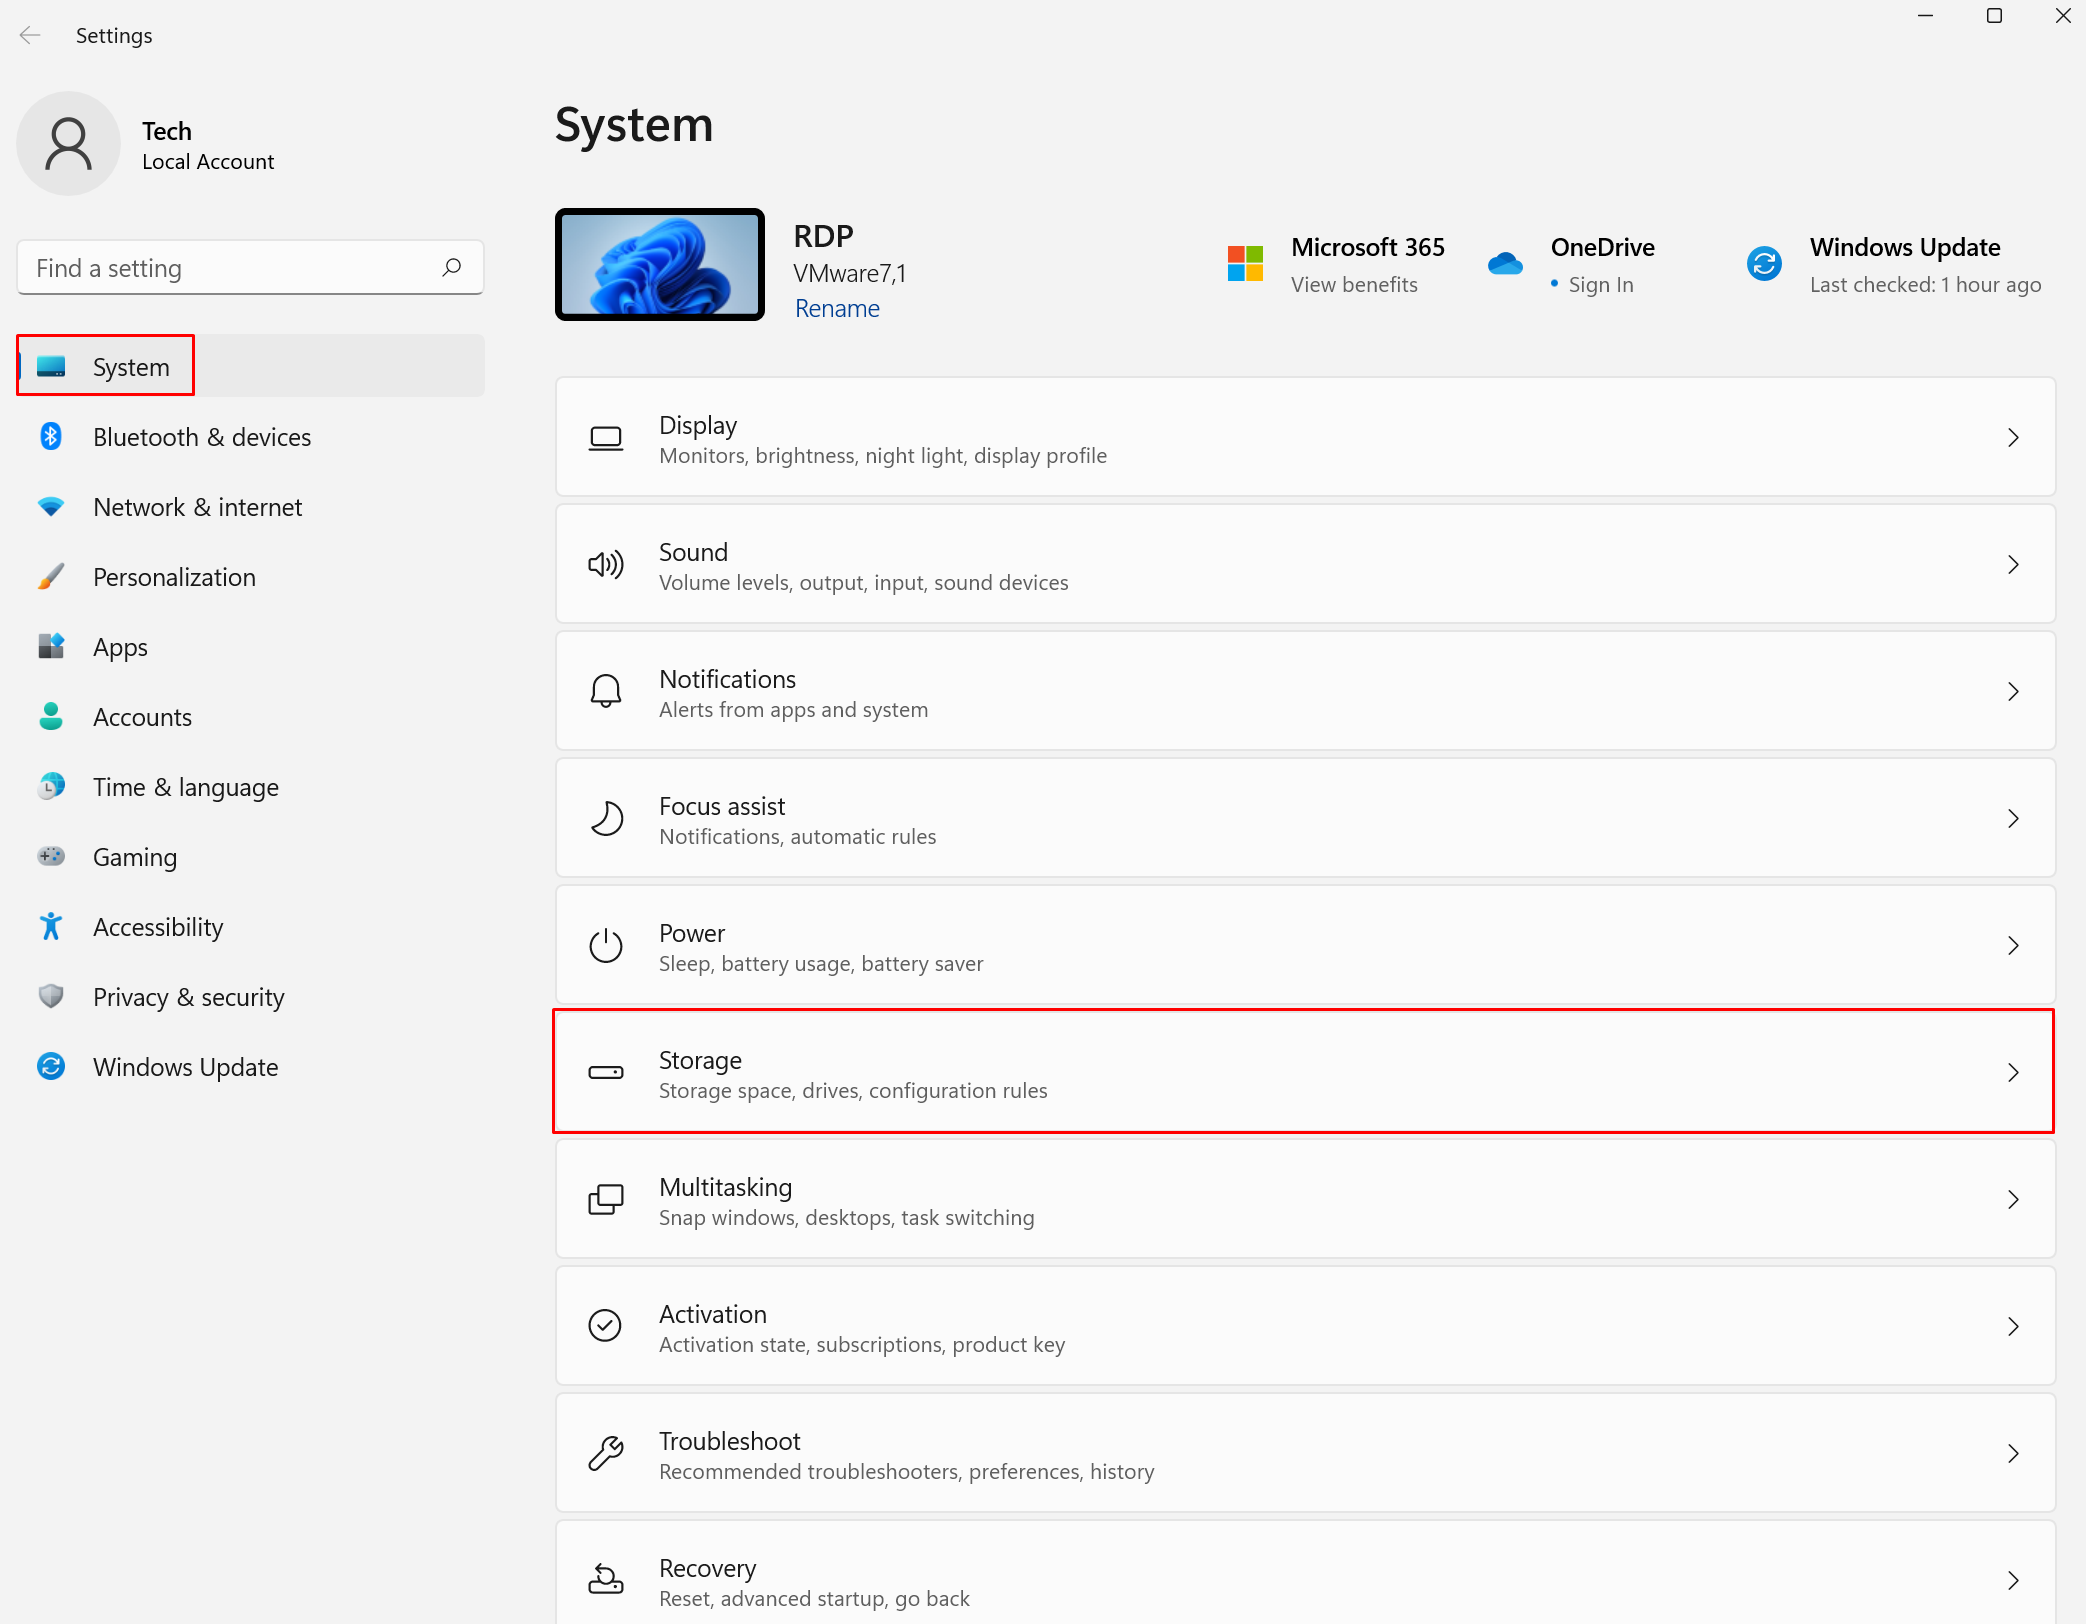
Task: Select the Troubleshoot wrench icon
Action: coord(605,1453)
